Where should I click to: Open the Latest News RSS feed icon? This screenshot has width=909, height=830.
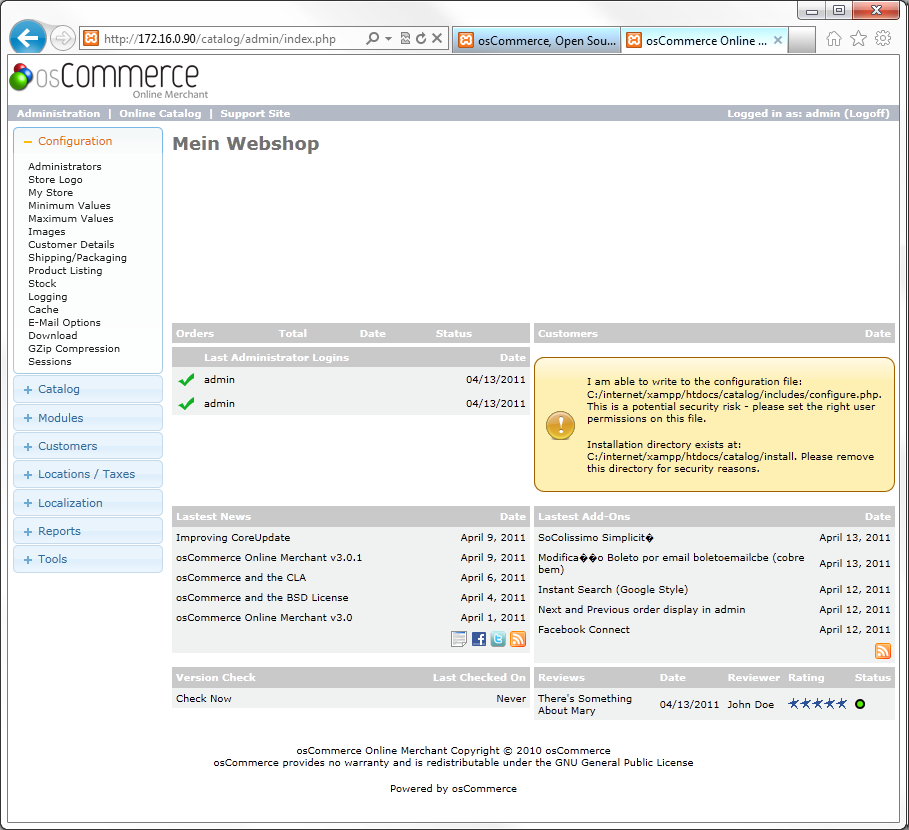tap(517, 639)
